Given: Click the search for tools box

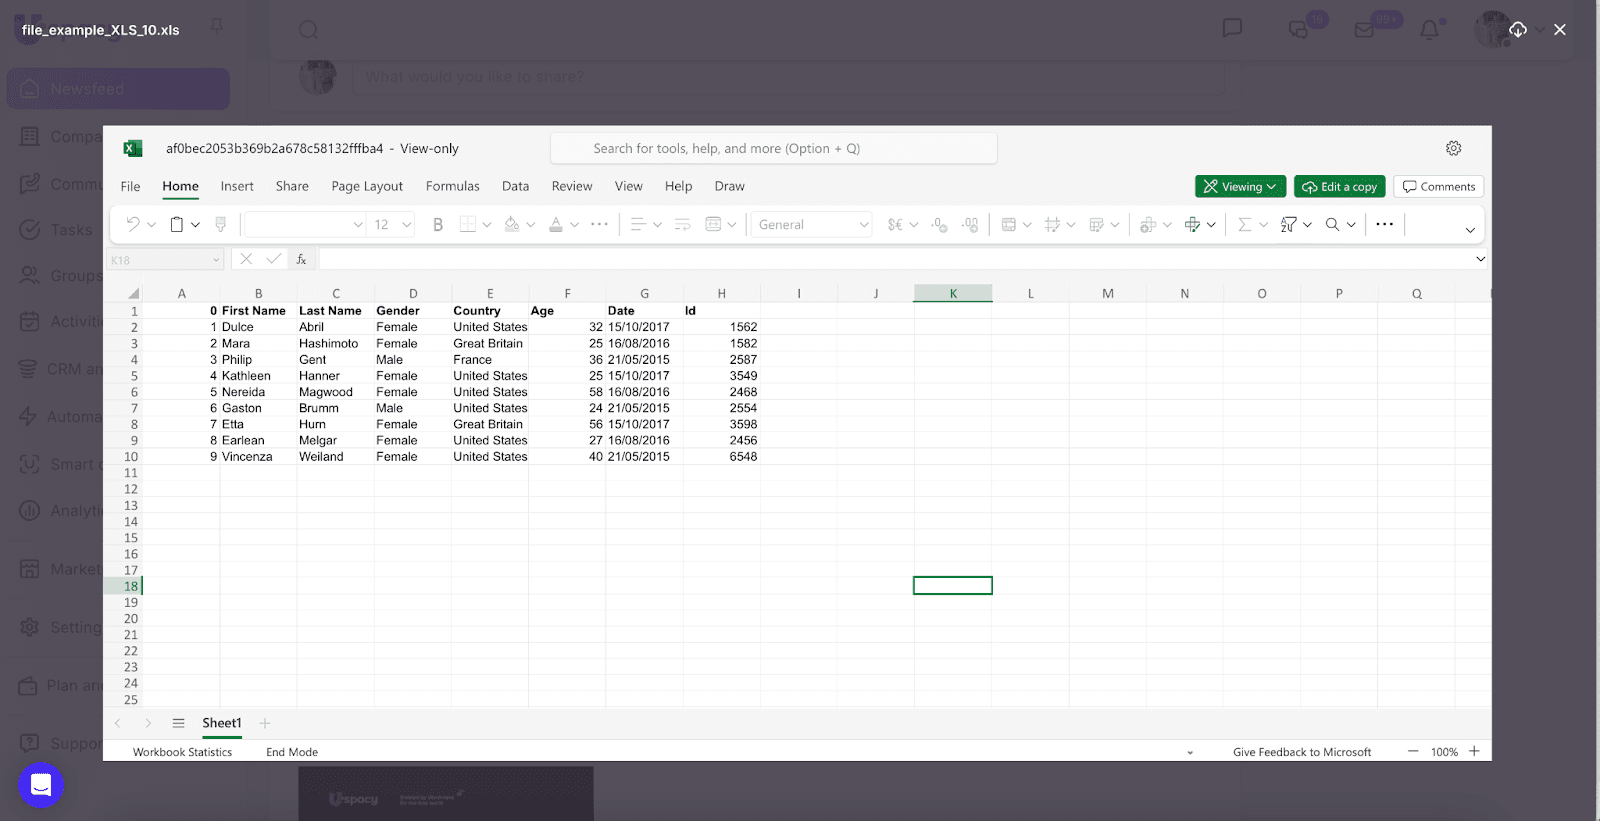Looking at the screenshot, I should click(773, 148).
